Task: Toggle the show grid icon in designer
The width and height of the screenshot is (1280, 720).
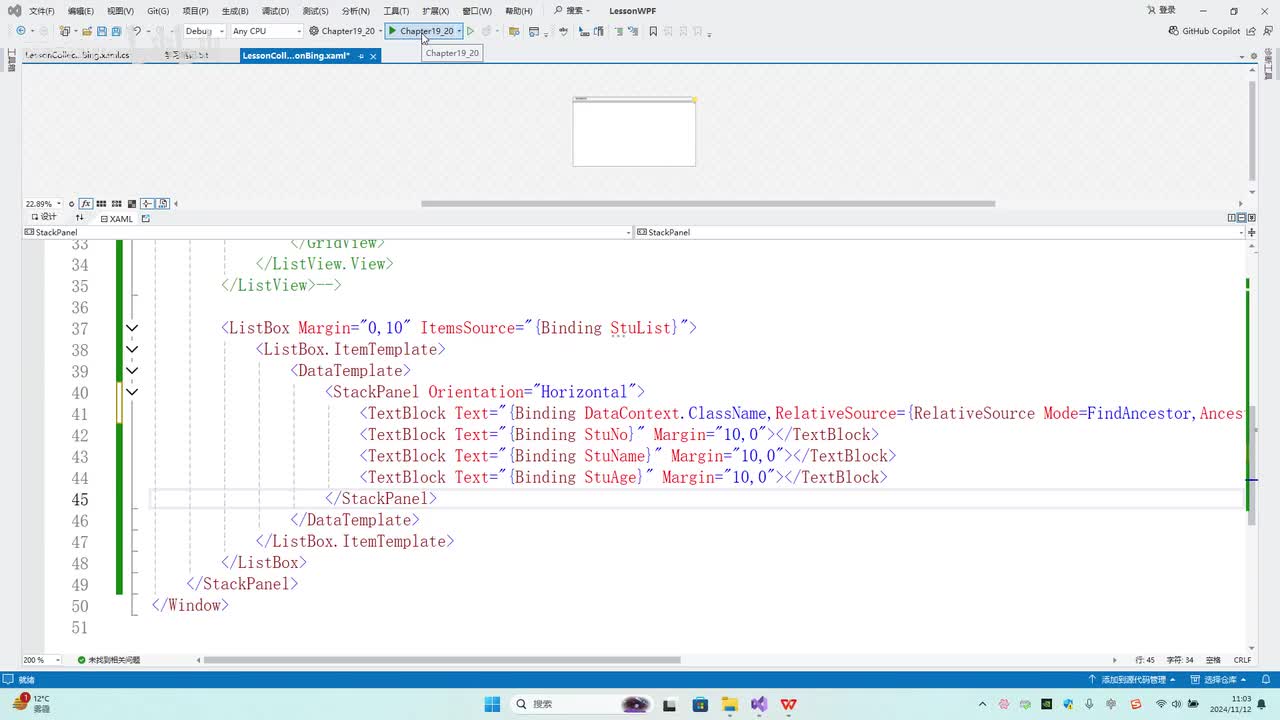Action: pyautogui.click(x=101, y=204)
